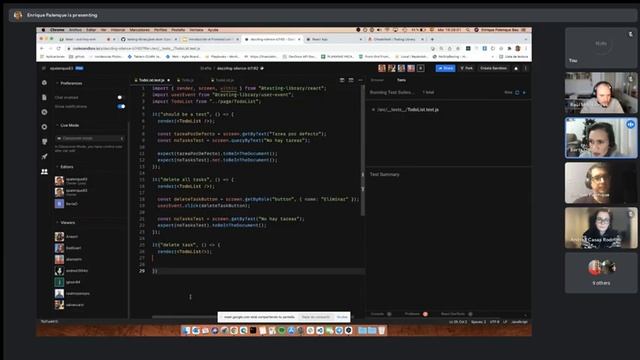The width and height of the screenshot is (640, 360).
Task: Open the Apple menu icon
Action: pos(43,30)
